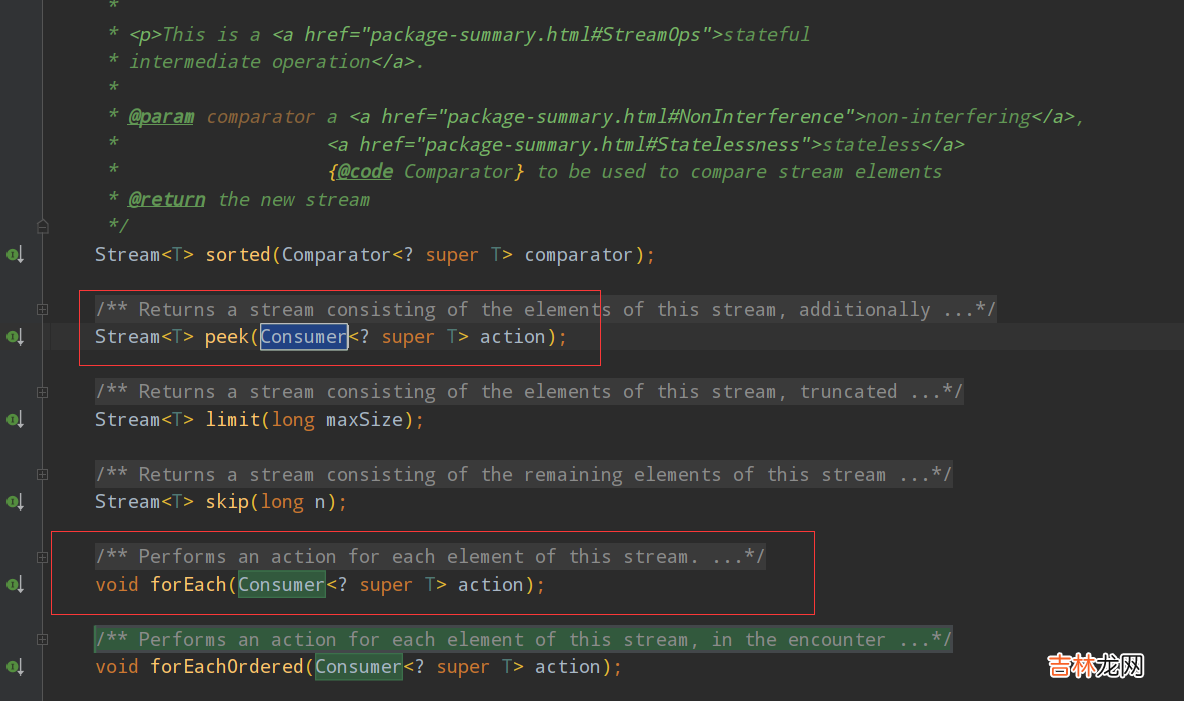
Task: Place cursor on maxSize parameter in limit
Action: click(364, 420)
